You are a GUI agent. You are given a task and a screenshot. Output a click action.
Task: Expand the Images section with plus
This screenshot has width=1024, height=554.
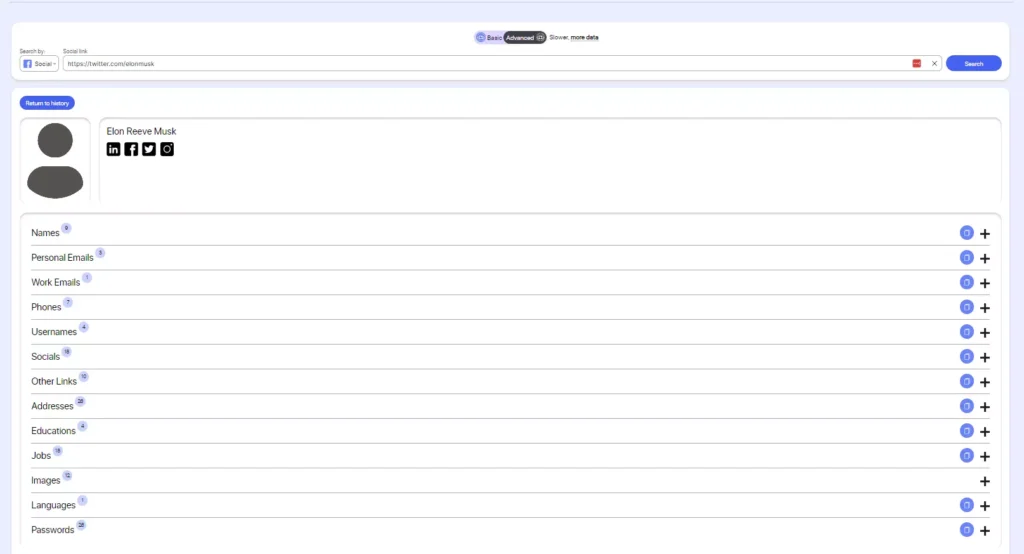pyautogui.click(x=985, y=481)
